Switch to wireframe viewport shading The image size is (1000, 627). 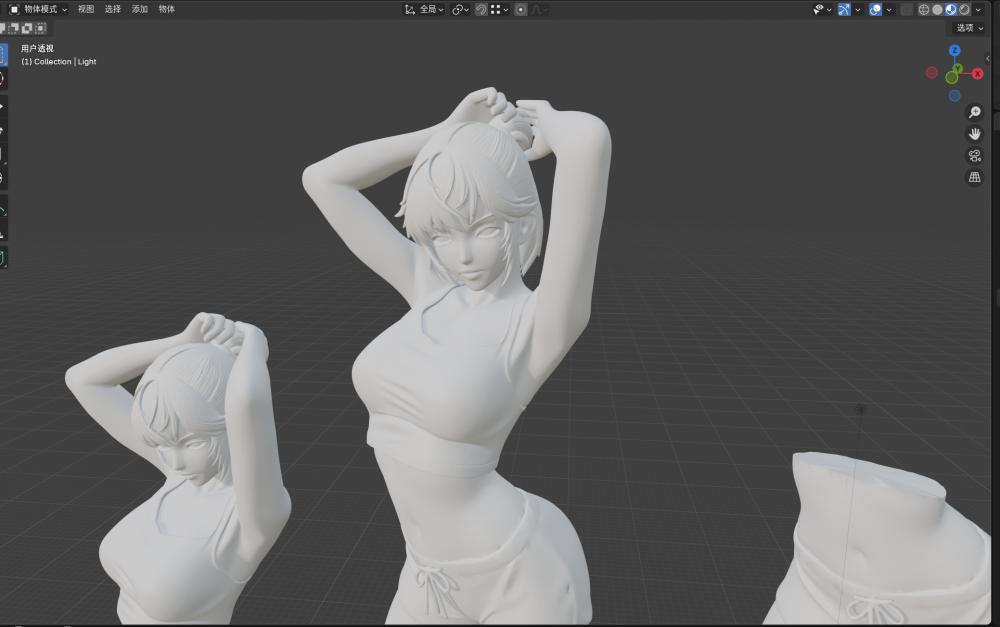(923, 10)
